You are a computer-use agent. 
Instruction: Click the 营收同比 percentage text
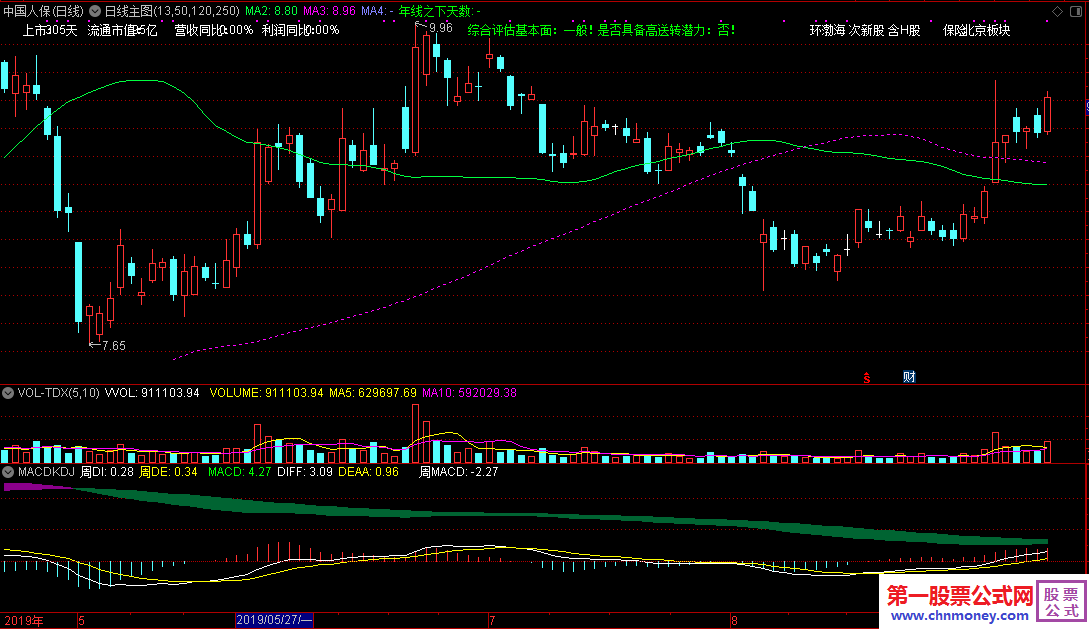point(213,30)
